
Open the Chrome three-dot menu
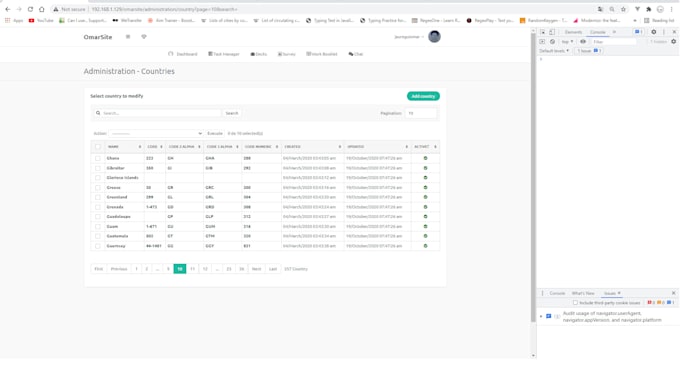tap(671, 9)
